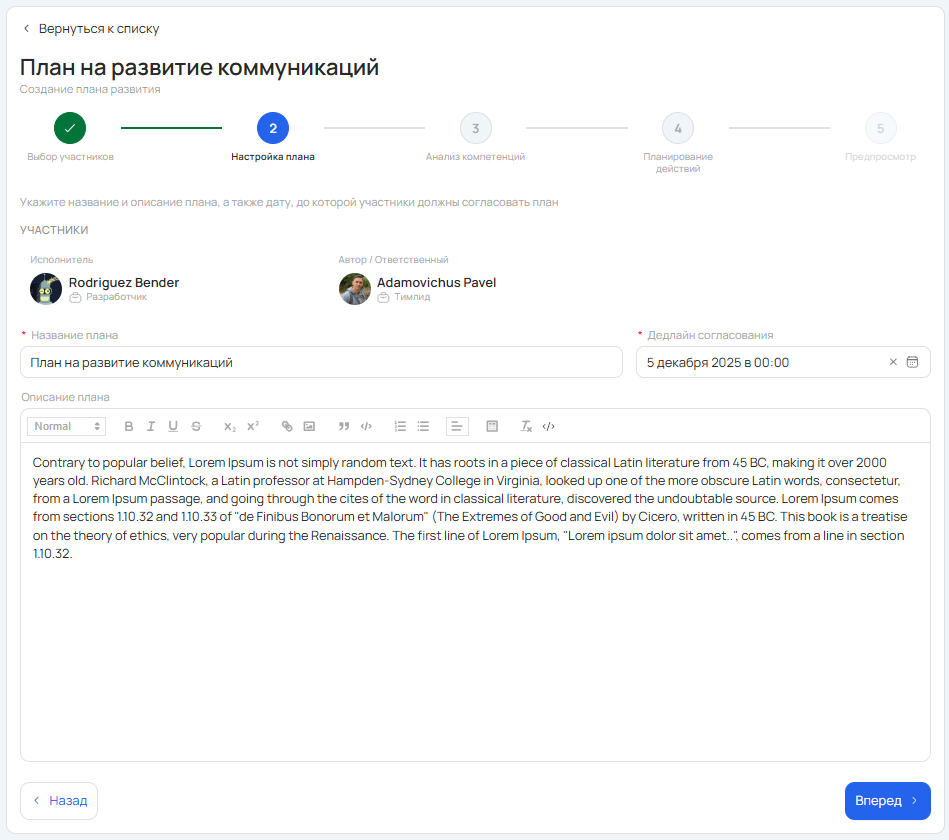
Task: Go to step 1 Выбор участников
Action: [x=70, y=128]
